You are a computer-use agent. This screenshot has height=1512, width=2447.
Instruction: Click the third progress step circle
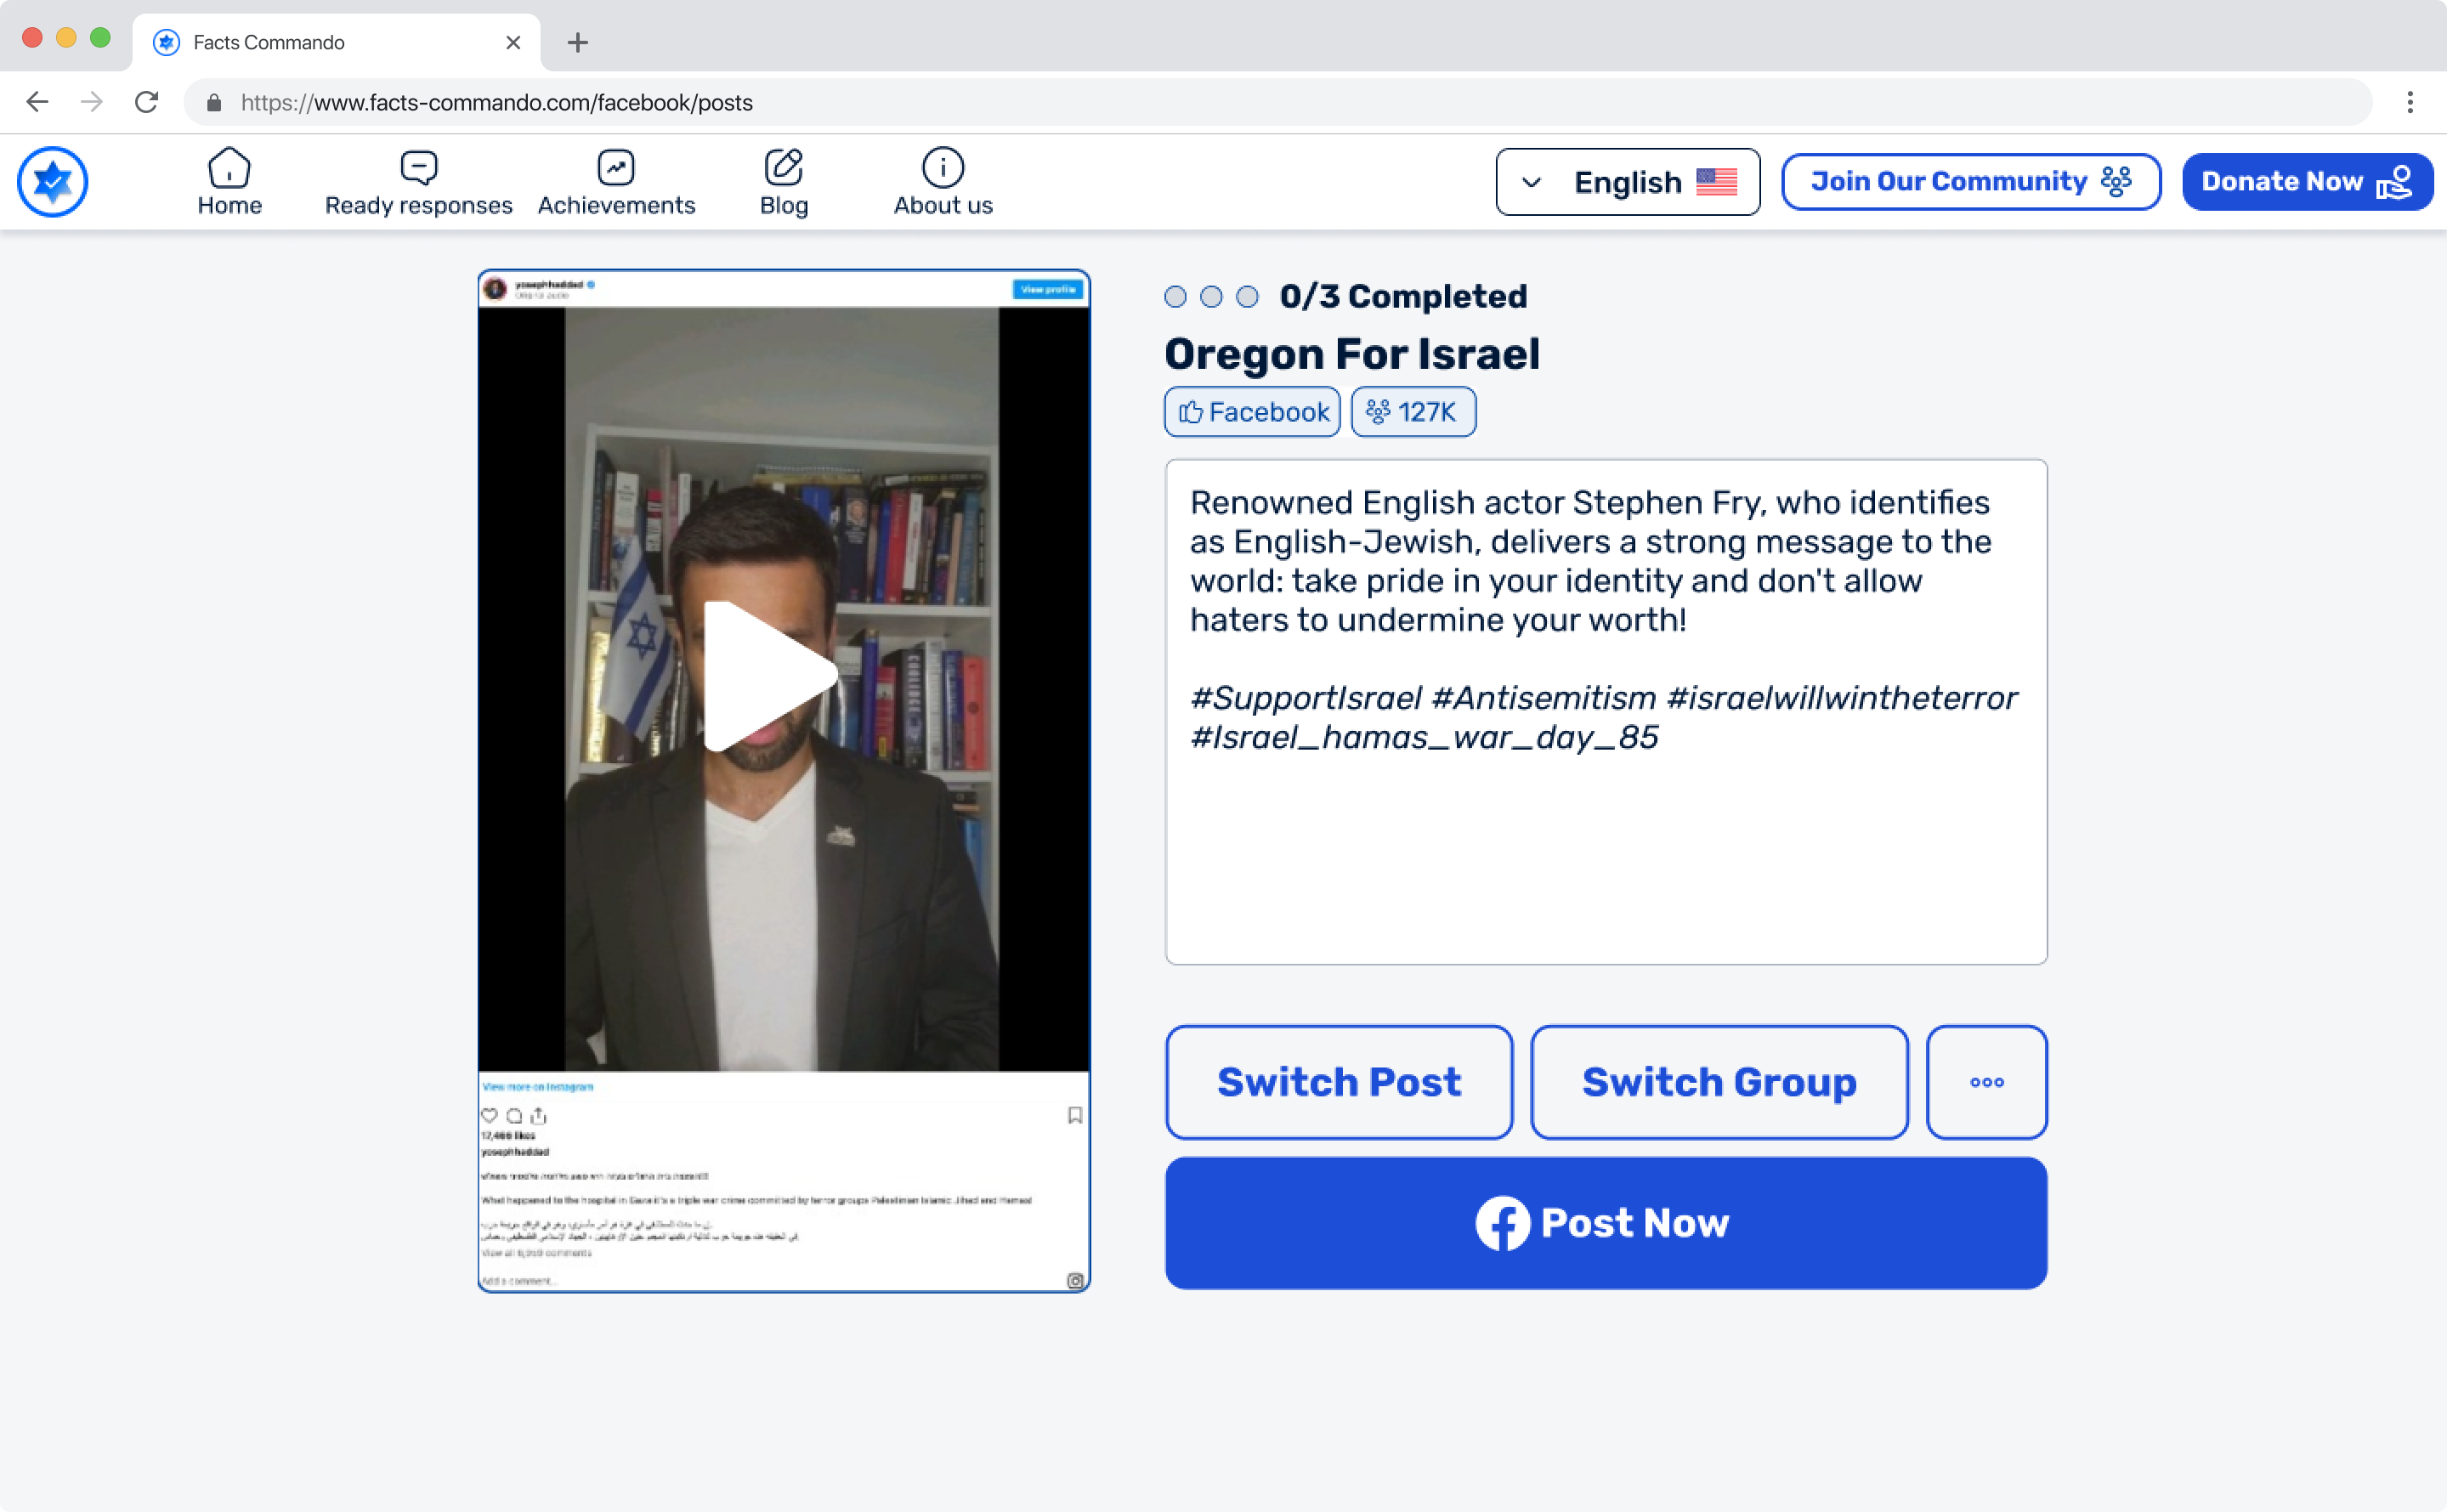1247,297
